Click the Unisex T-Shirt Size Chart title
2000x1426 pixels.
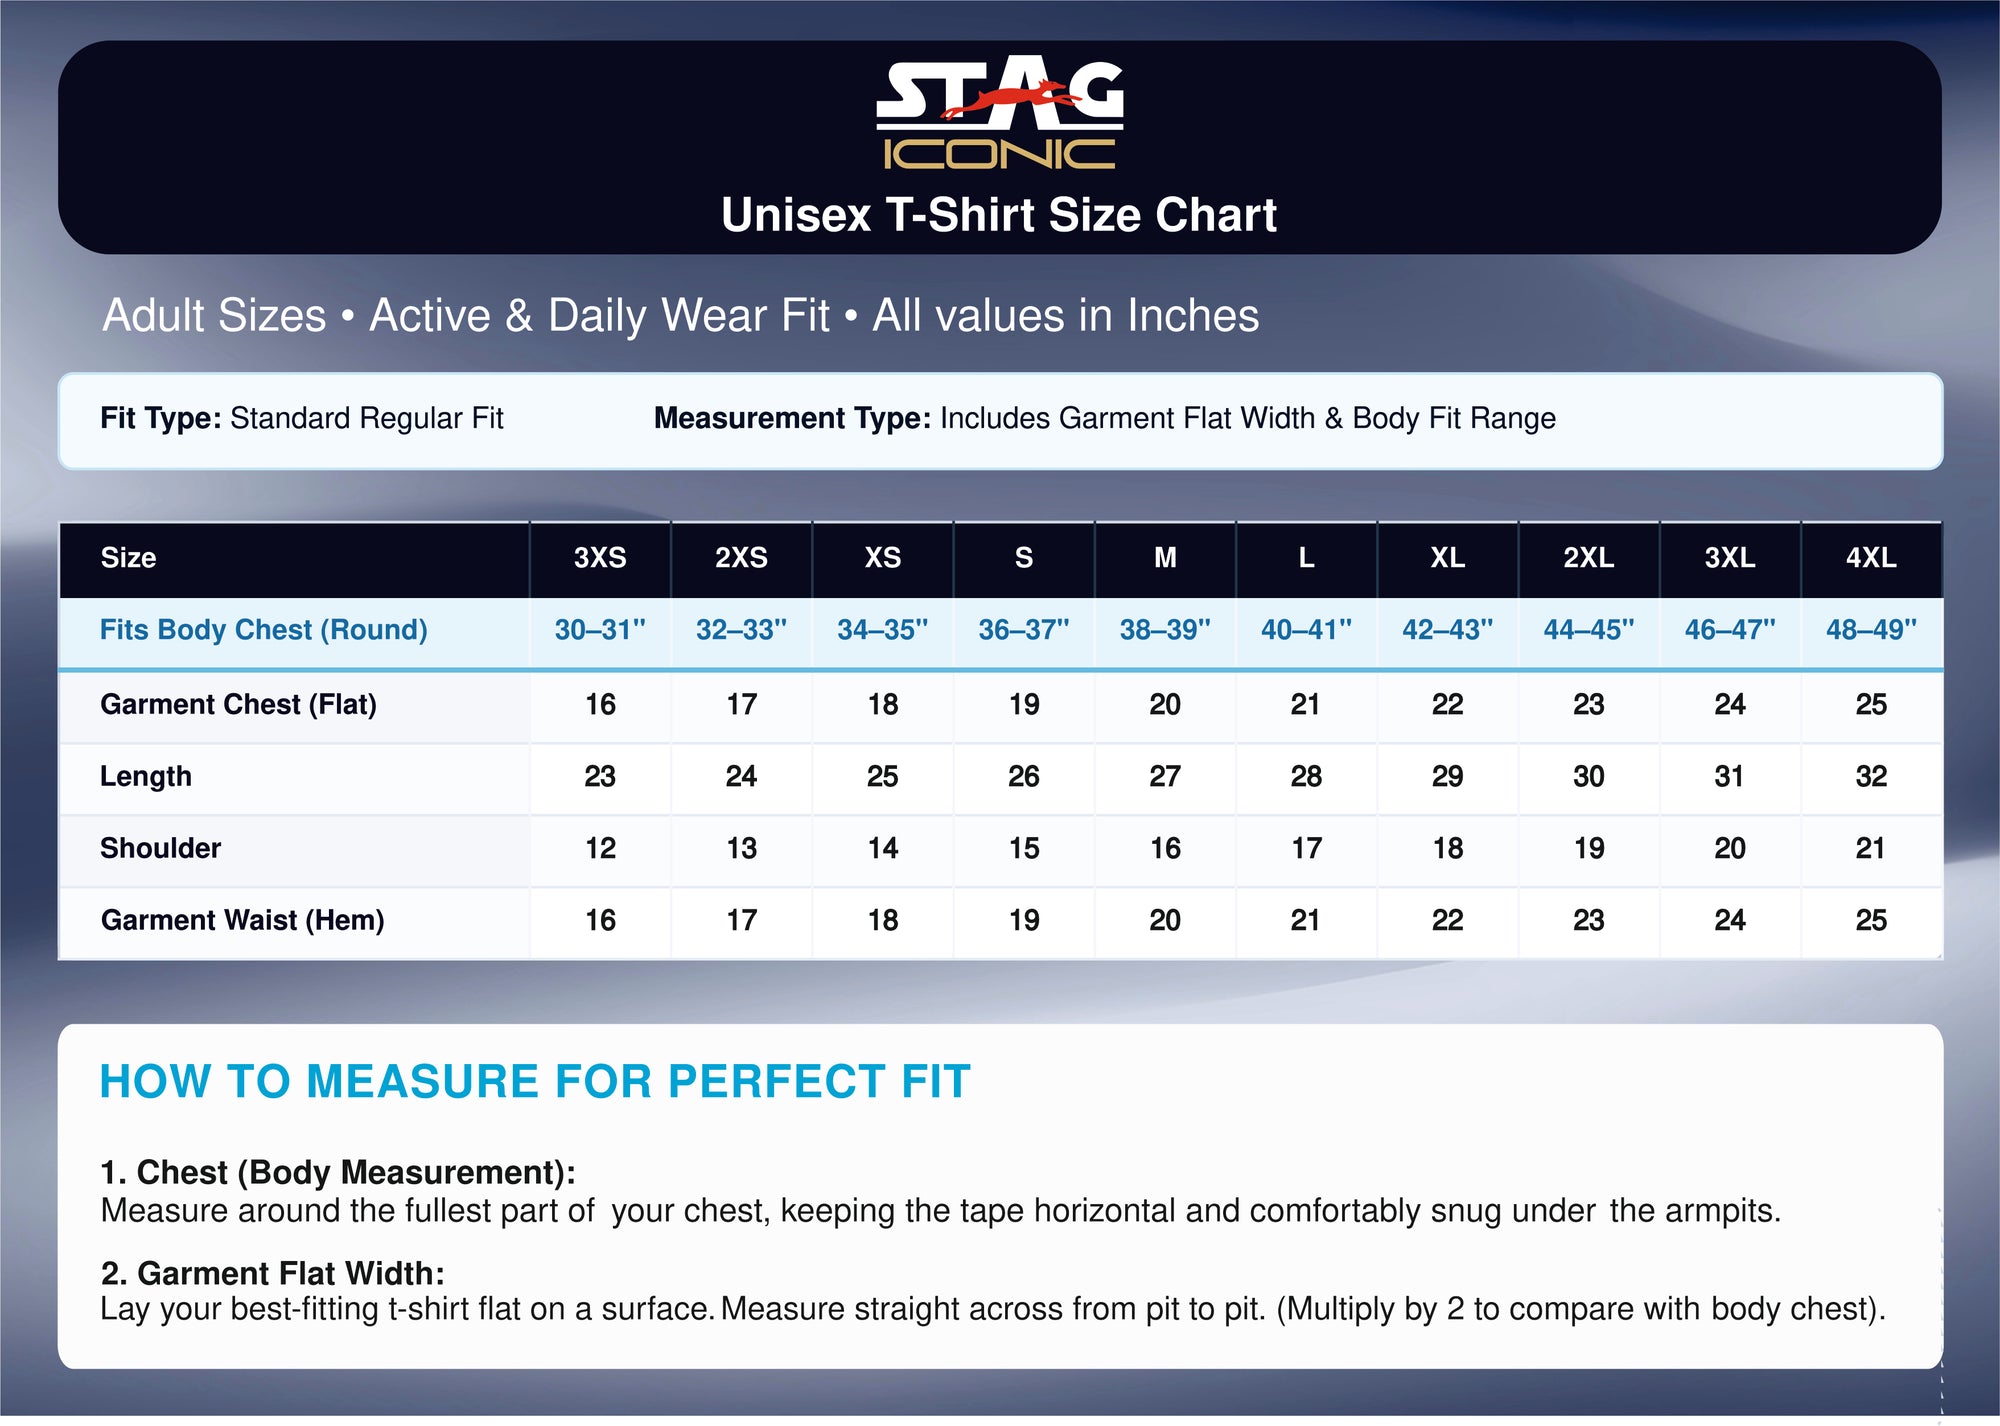(x=999, y=215)
